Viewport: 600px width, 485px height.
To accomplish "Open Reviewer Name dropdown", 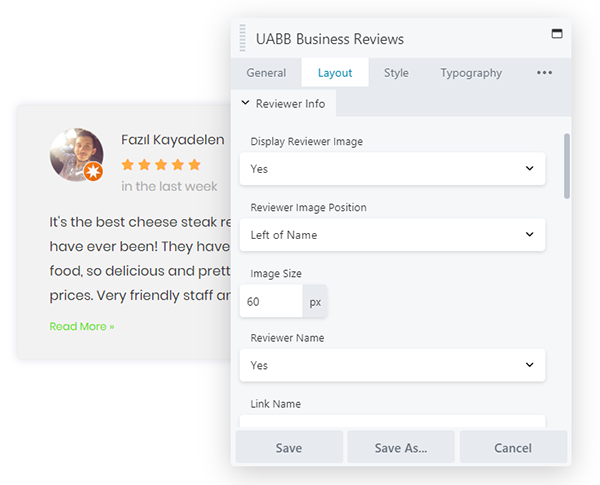I will click(392, 365).
